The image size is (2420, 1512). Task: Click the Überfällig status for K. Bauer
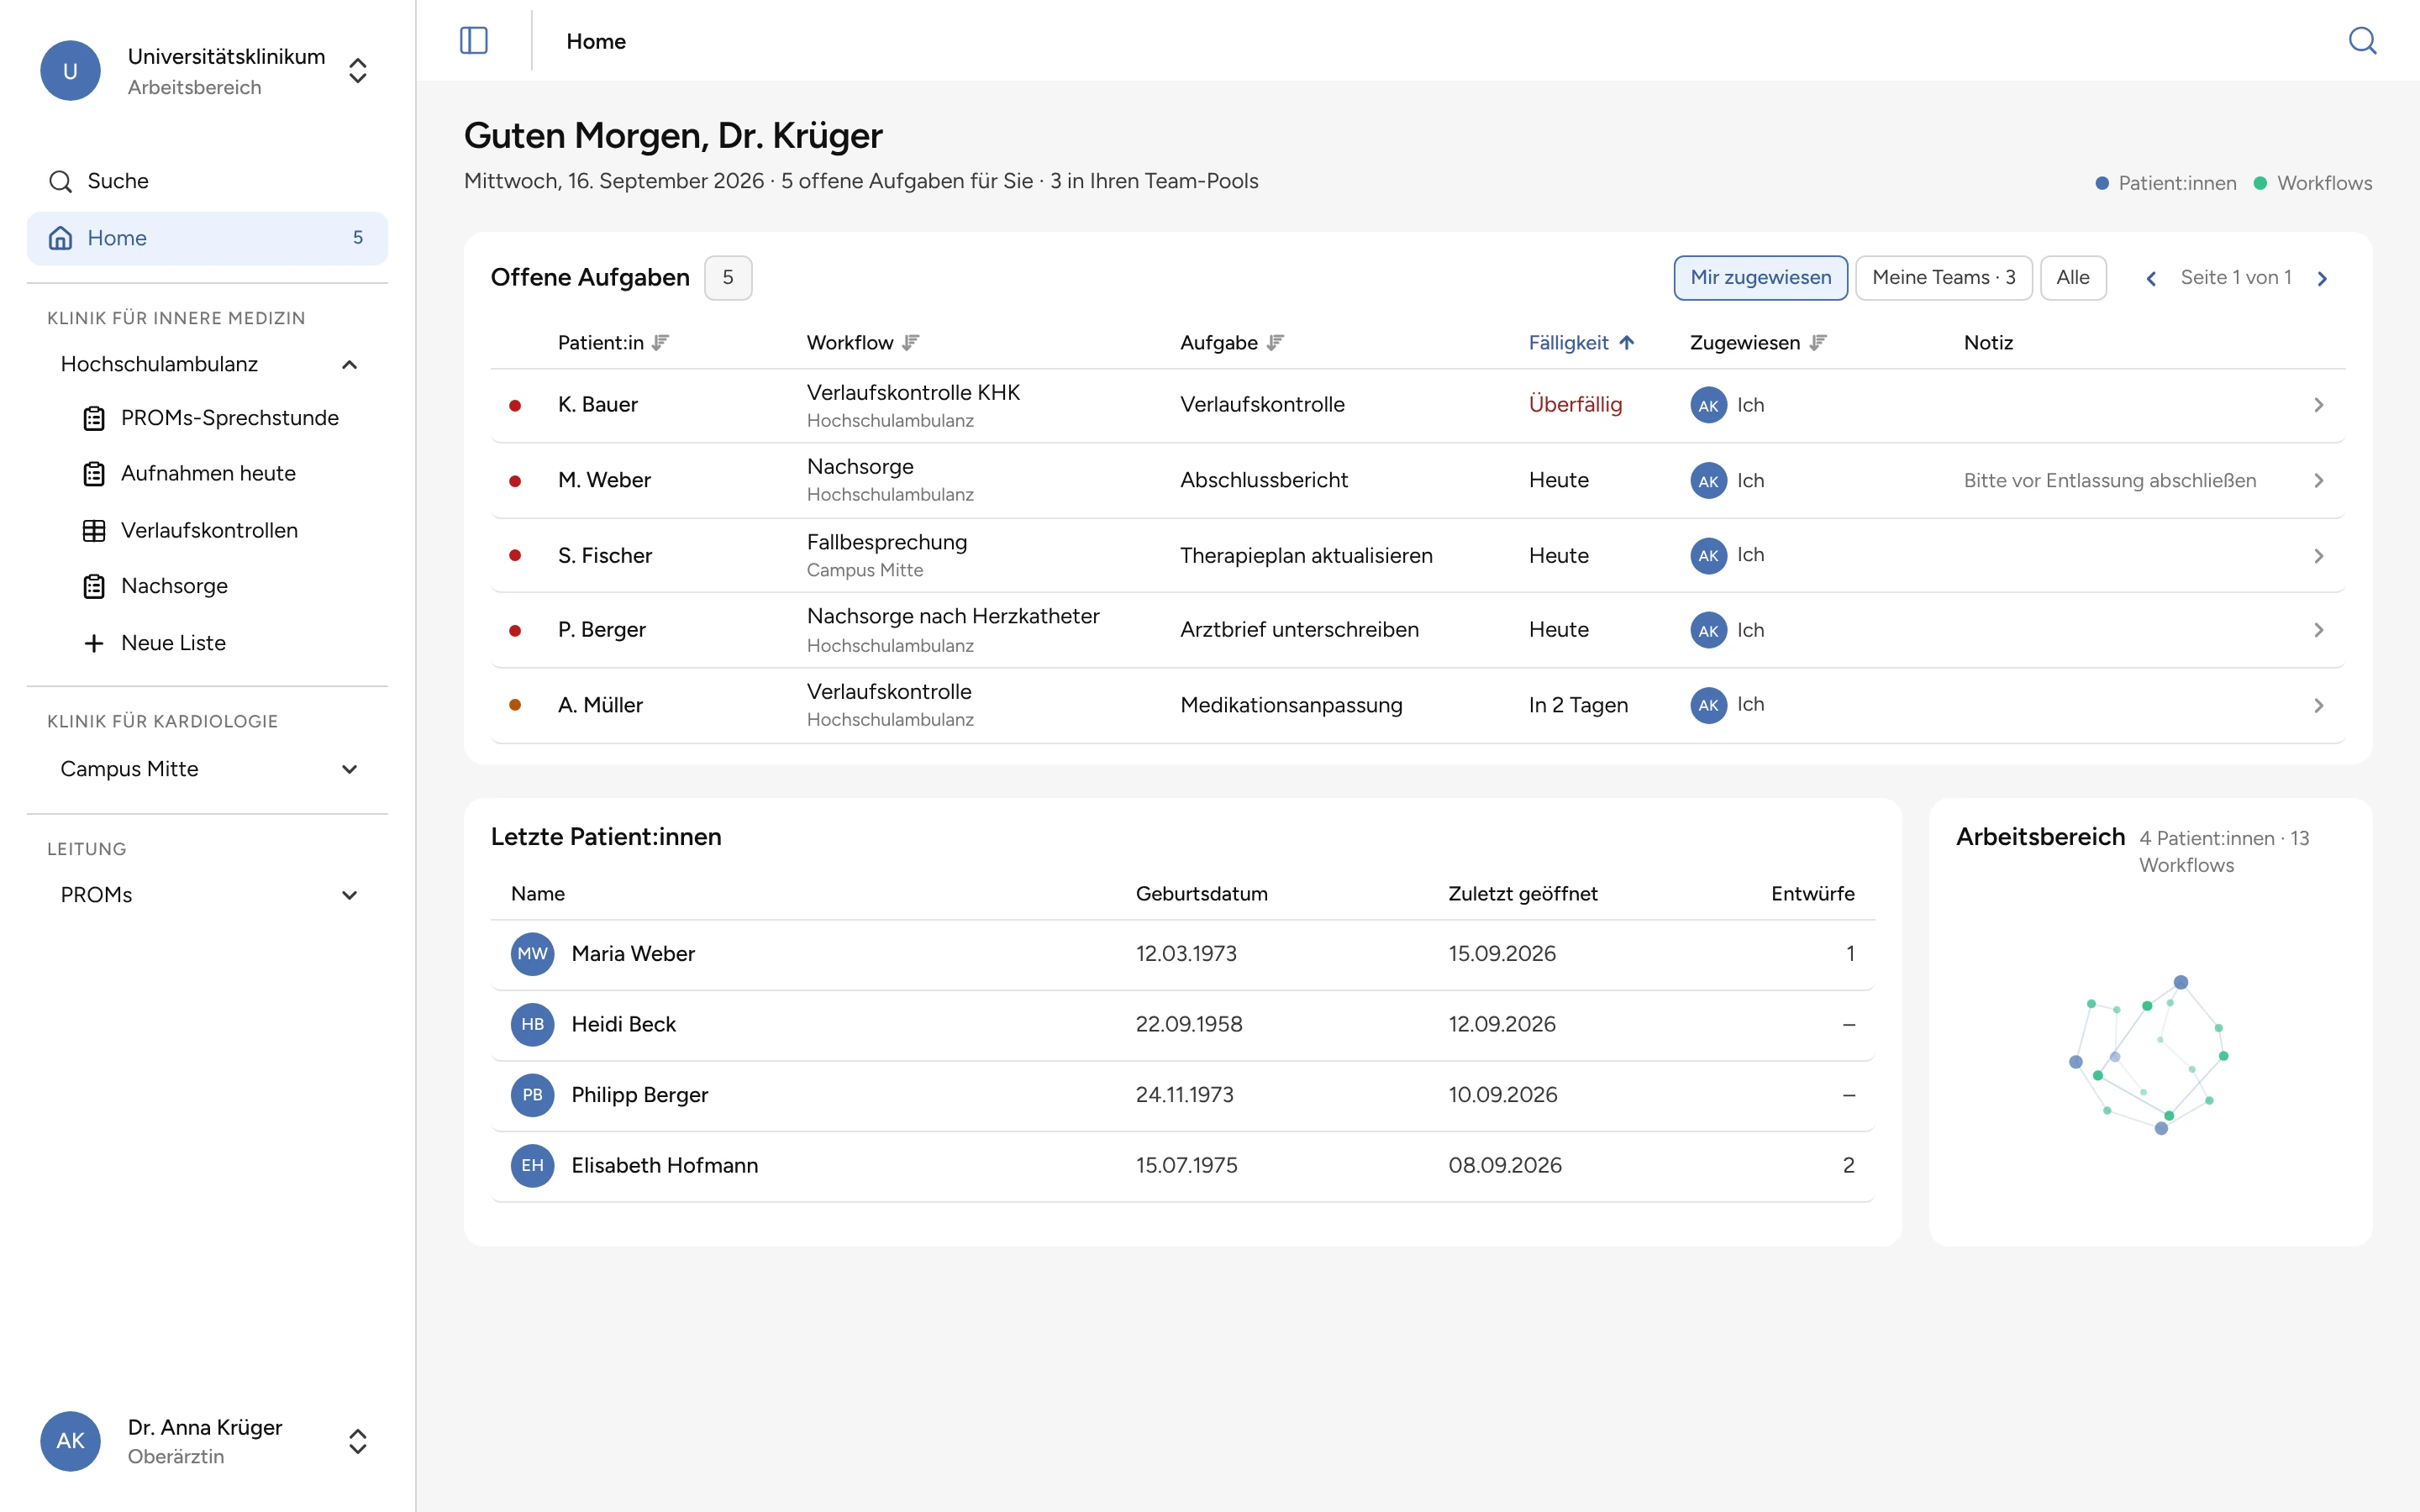[x=1575, y=405]
